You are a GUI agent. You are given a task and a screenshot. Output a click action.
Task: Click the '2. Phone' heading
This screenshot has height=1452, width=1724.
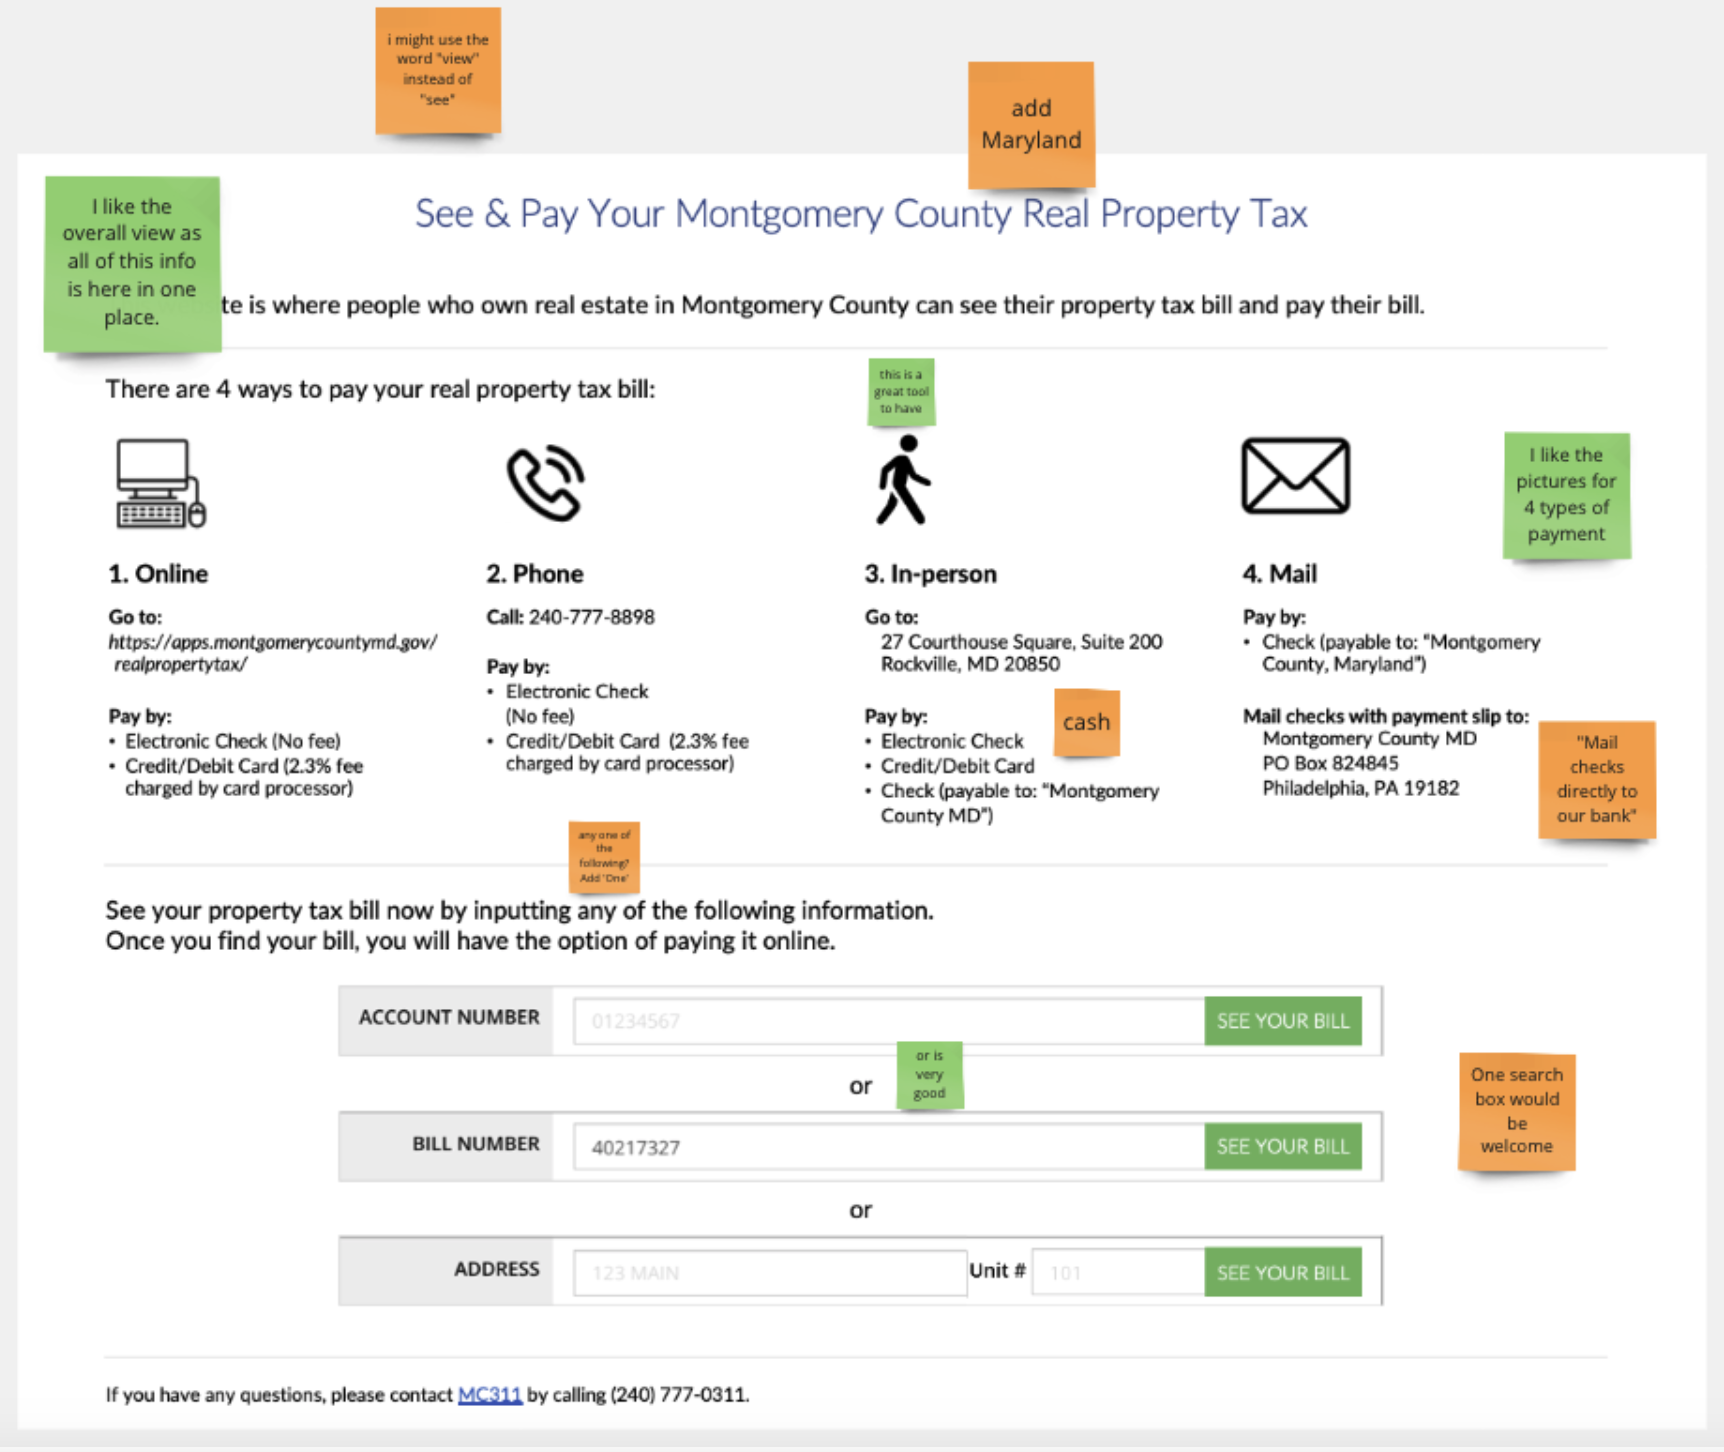535,574
